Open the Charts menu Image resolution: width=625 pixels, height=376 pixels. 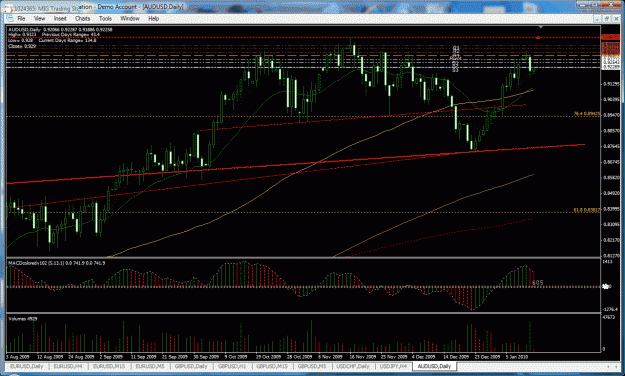pos(82,18)
